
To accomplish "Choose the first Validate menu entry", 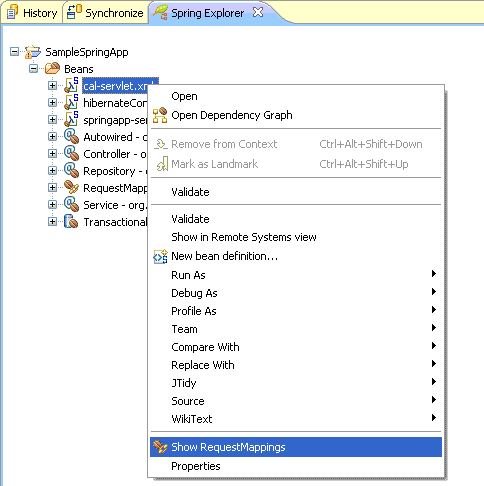I will coord(296,192).
